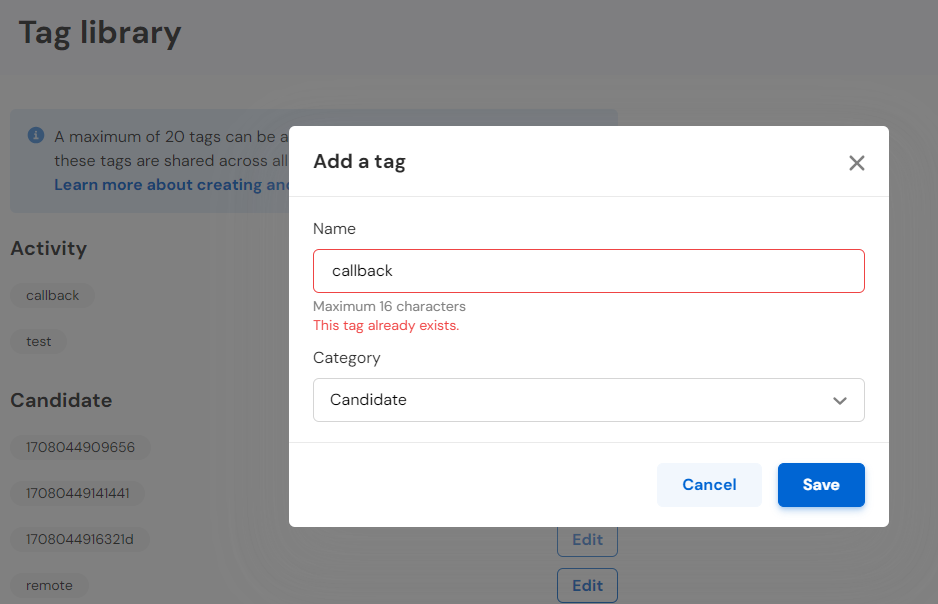Save the new tag
The width and height of the screenshot is (938, 604).
tap(821, 485)
